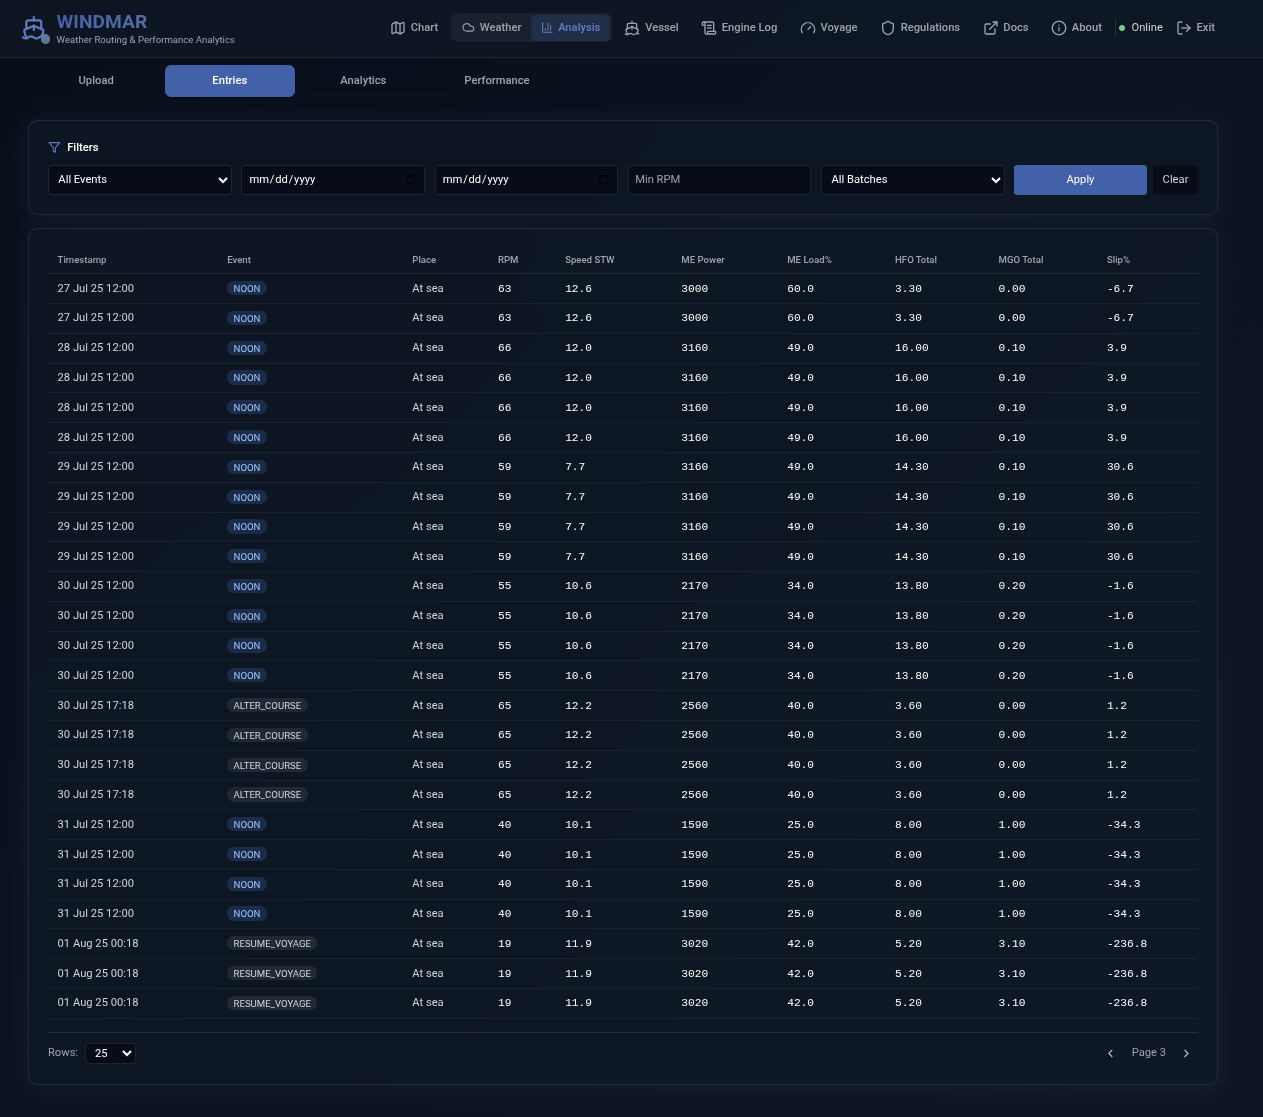Open the external Docs link
The height and width of the screenshot is (1117, 1263).
point(1005,28)
